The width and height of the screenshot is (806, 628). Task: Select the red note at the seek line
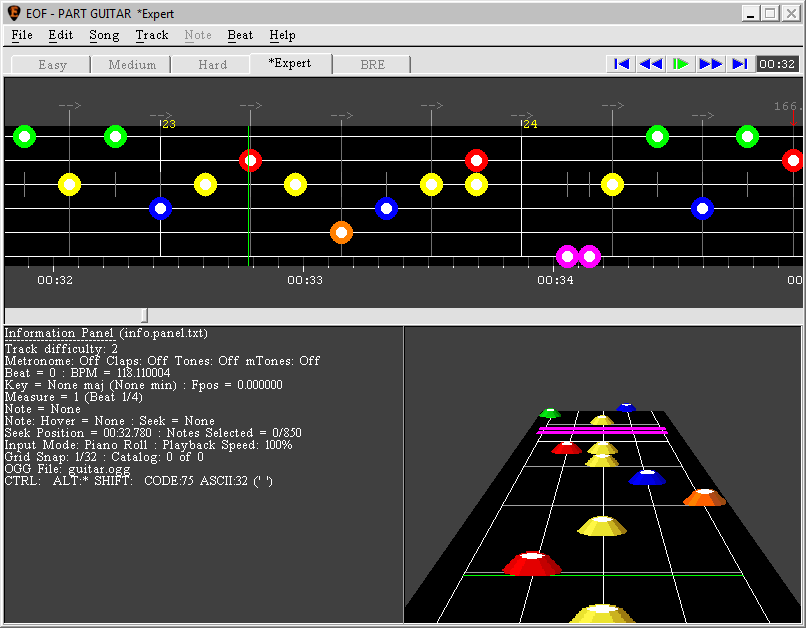pos(250,160)
